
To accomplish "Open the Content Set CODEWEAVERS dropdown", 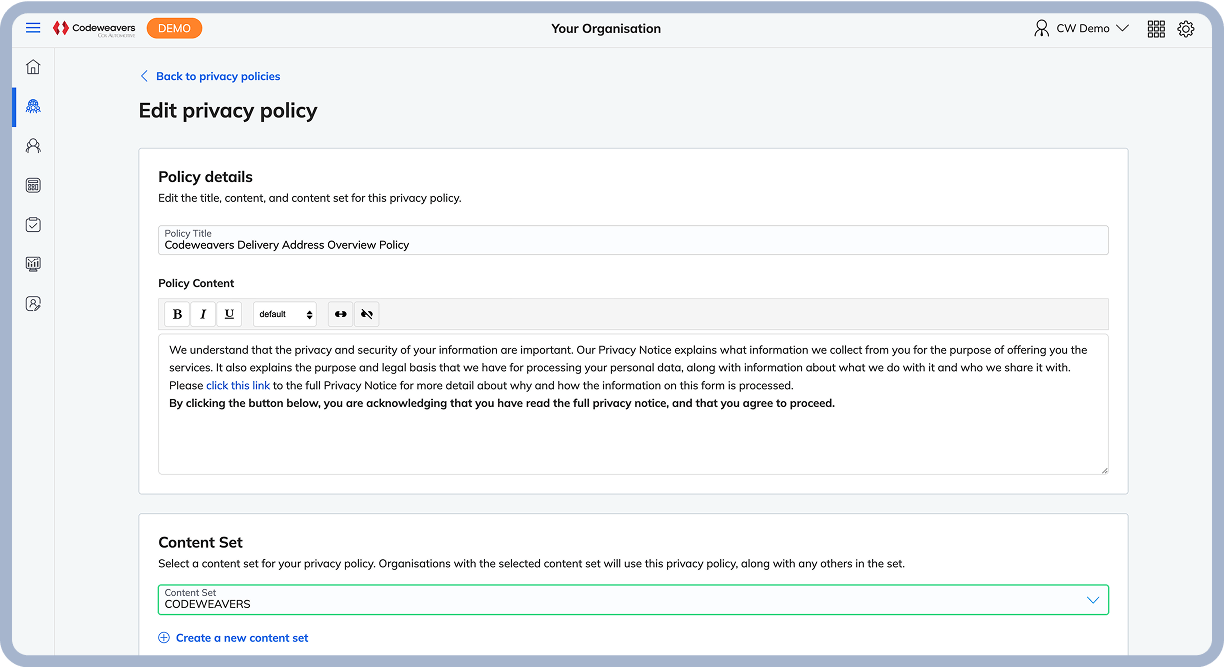I will coord(633,599).
